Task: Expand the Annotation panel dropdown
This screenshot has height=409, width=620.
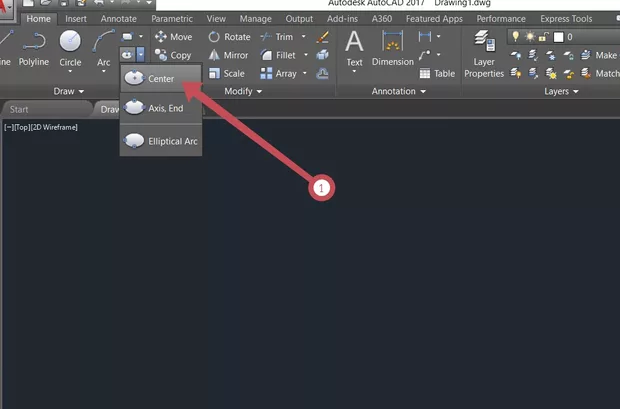Action: [x=397, y=91]
